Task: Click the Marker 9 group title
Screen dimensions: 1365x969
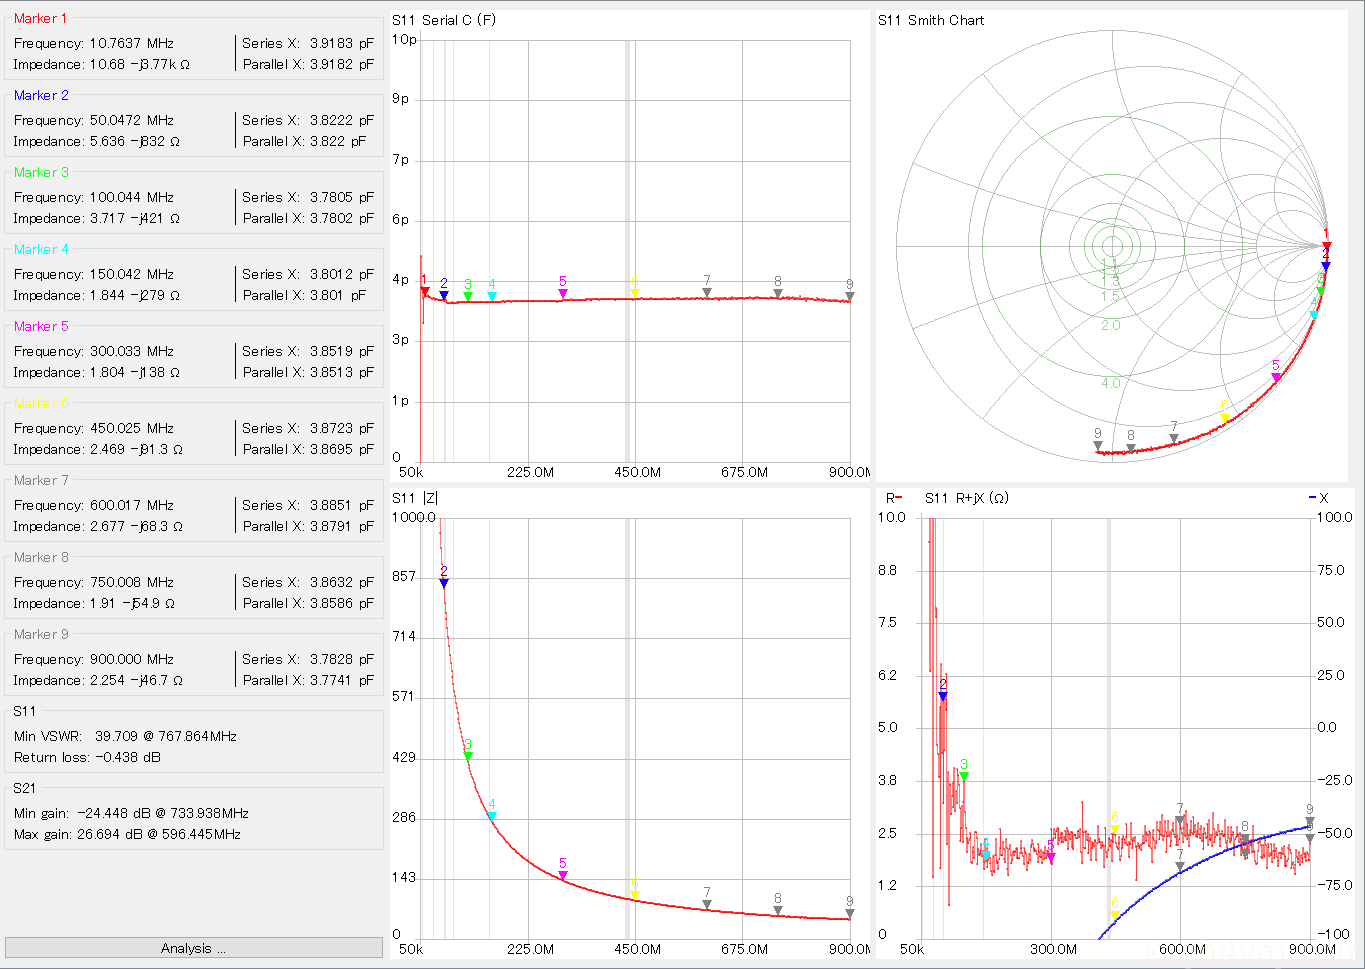Action: tap(41, 634)
